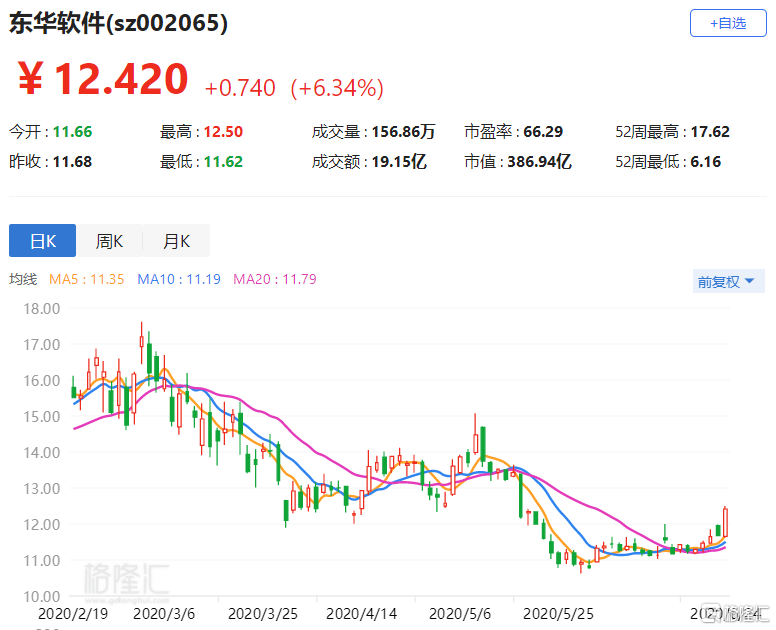Click the 2020/4/14 date axis label
The width and height of the screenshot is (776, 630).
(x=361, y=614)
